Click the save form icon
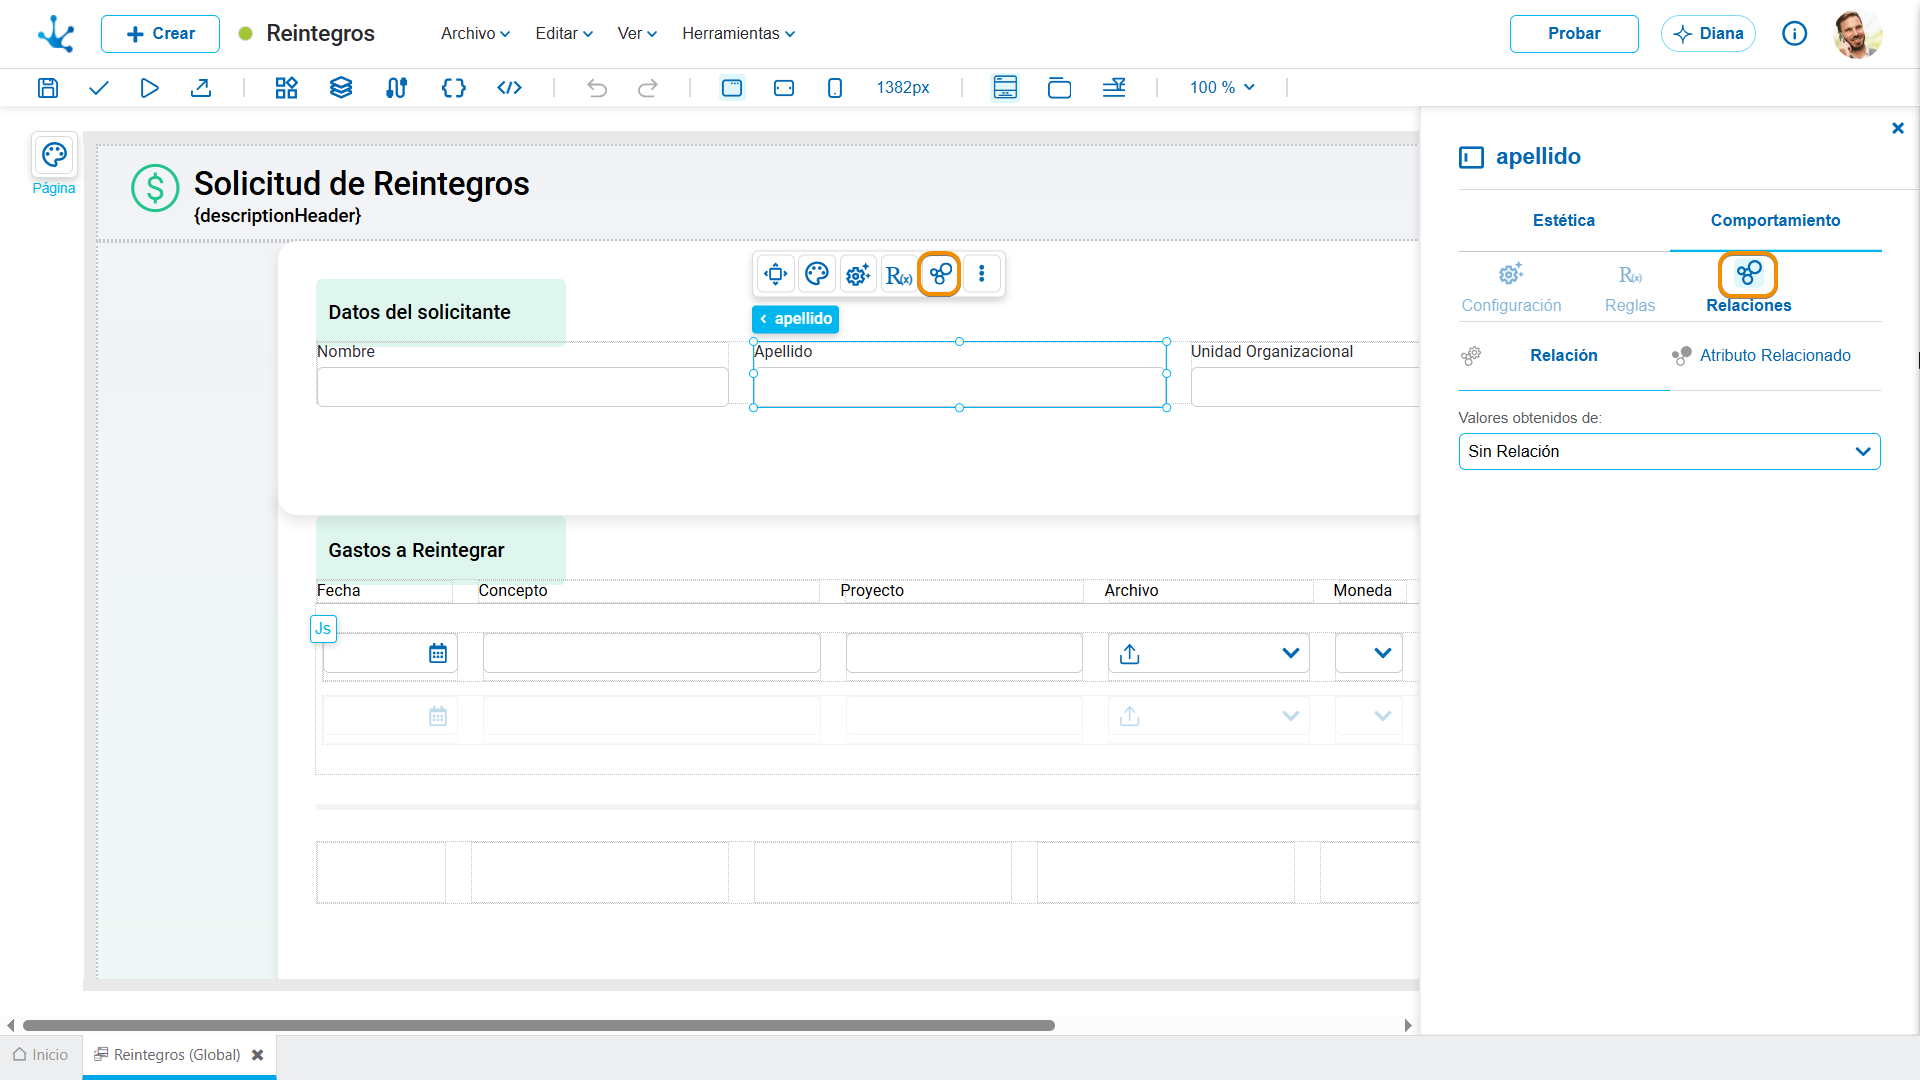 pyautogui.click(x=48, y=88)
